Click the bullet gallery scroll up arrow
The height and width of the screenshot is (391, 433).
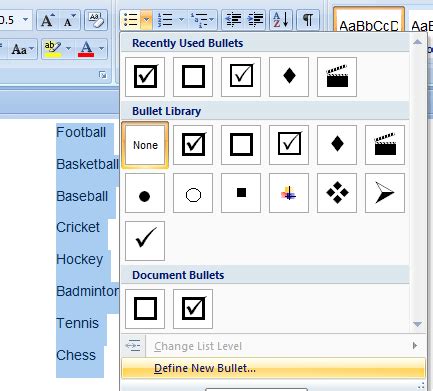pos(417,42)
